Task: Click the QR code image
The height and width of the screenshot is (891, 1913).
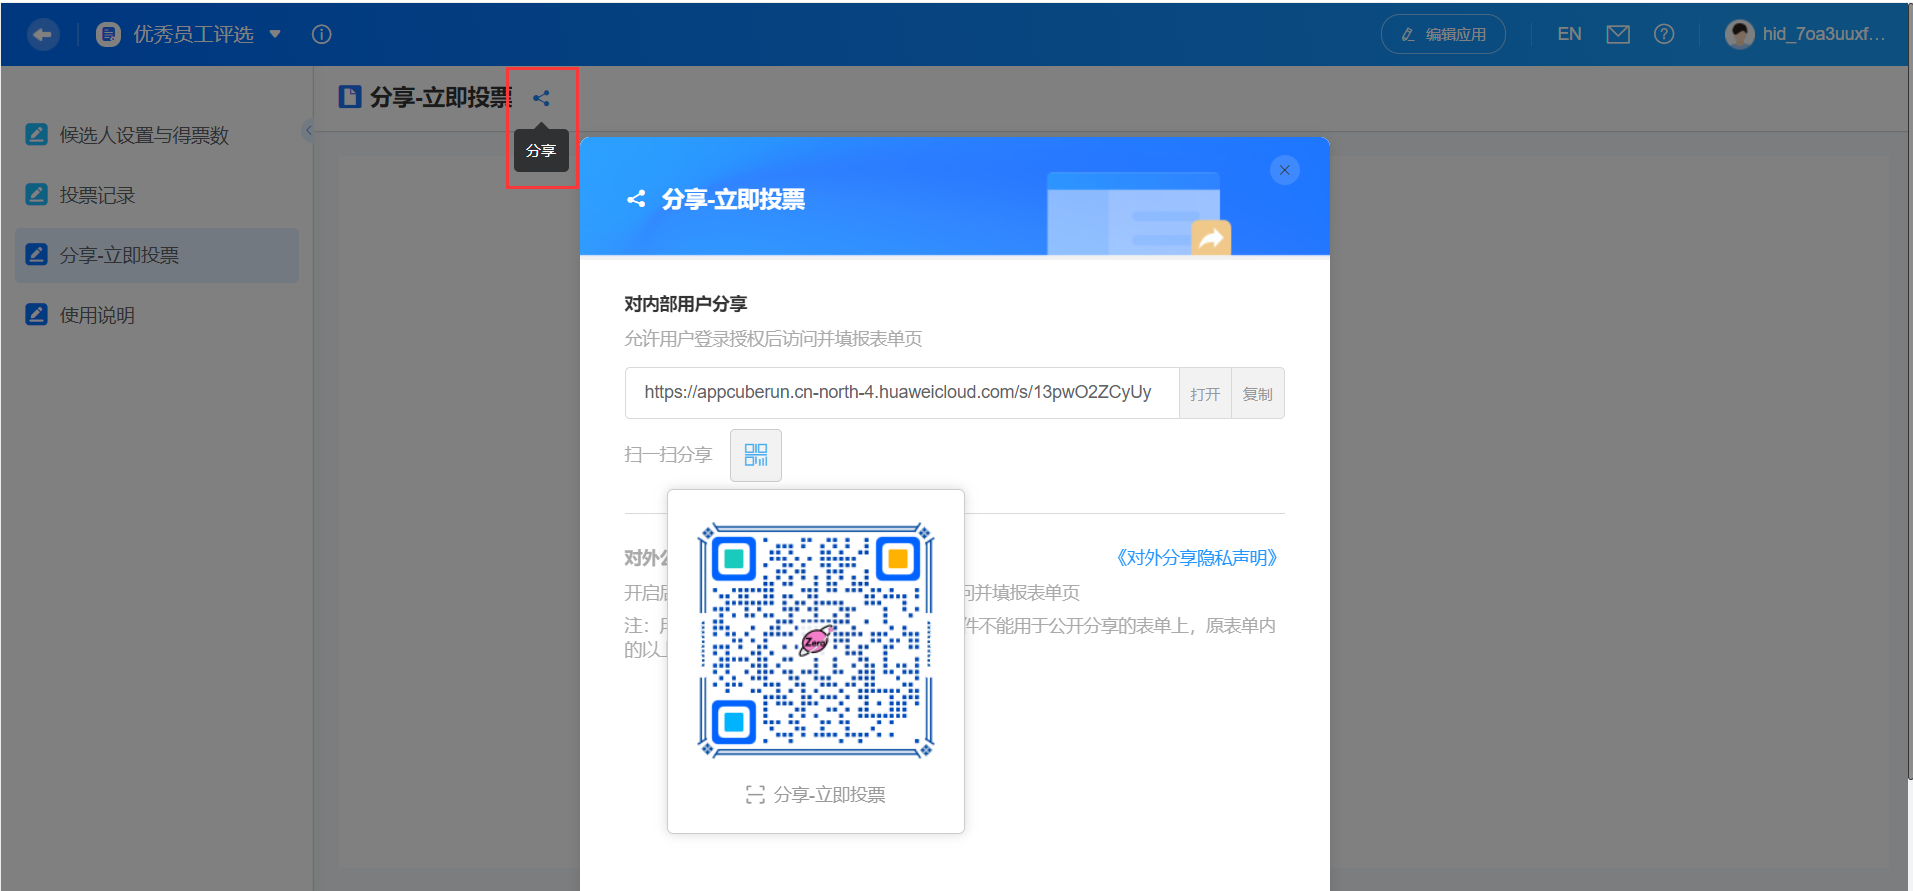Action: 816,639
